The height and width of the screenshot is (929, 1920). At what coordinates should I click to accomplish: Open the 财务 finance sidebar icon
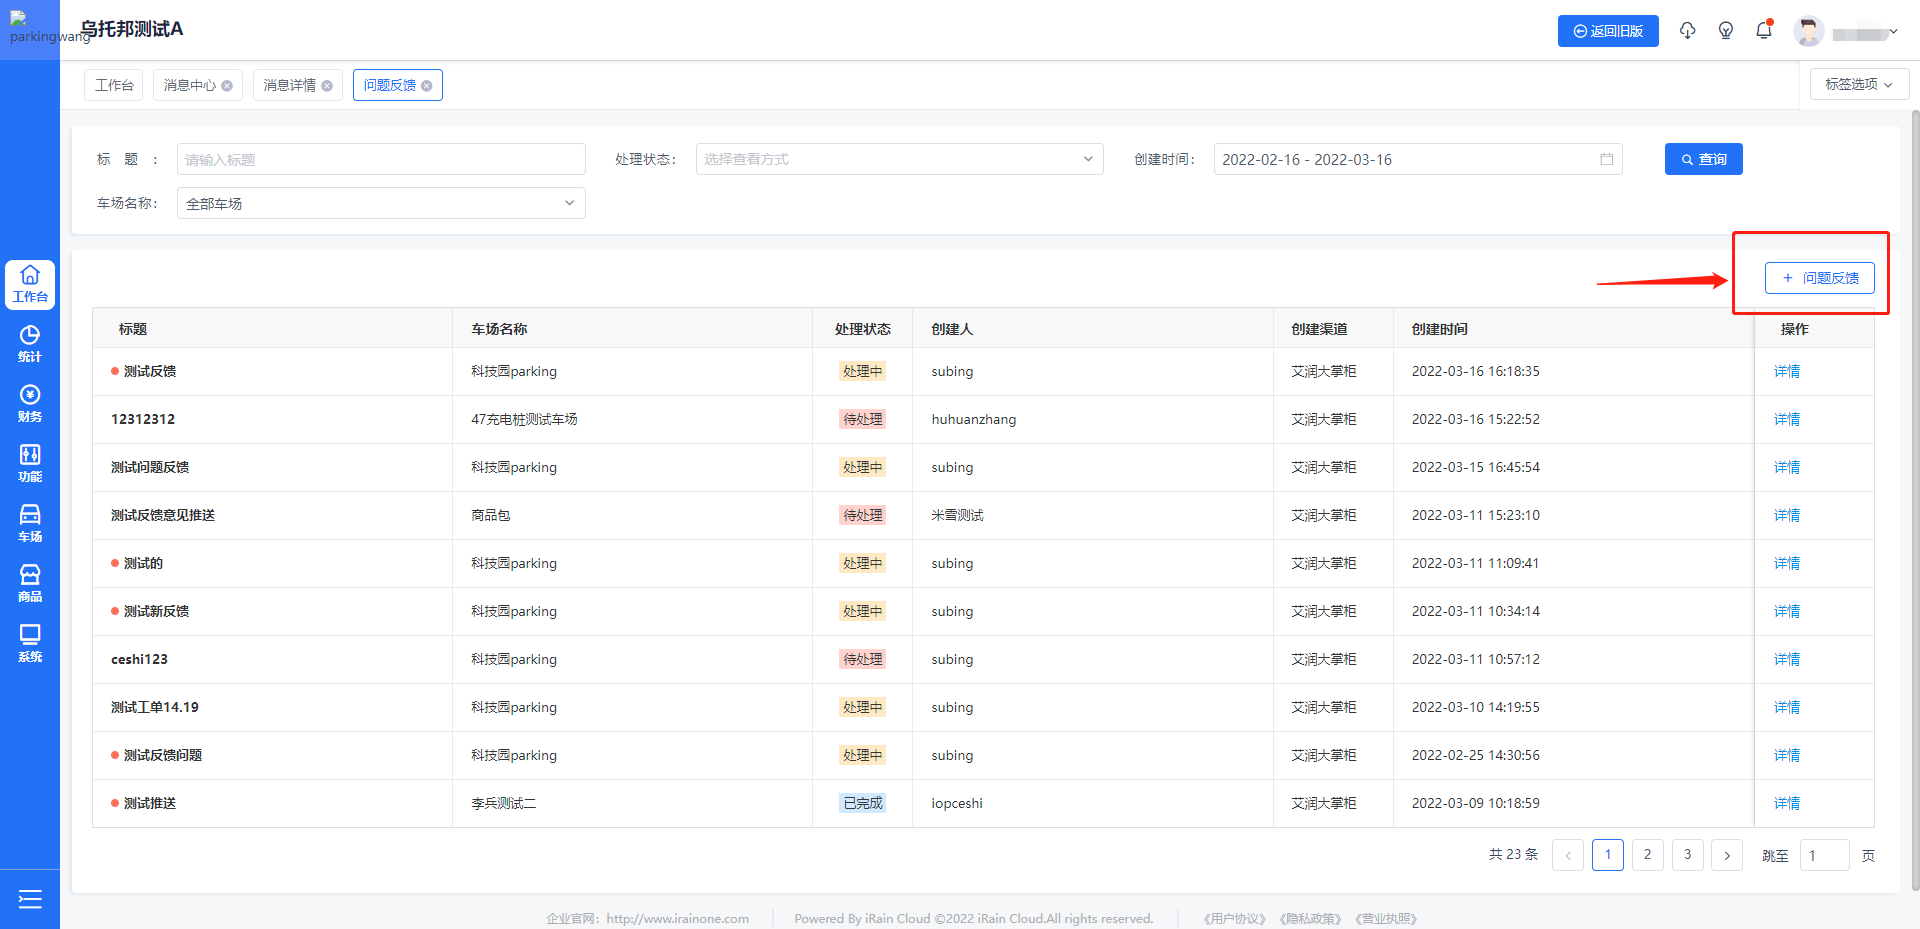(x=30, y=403)
